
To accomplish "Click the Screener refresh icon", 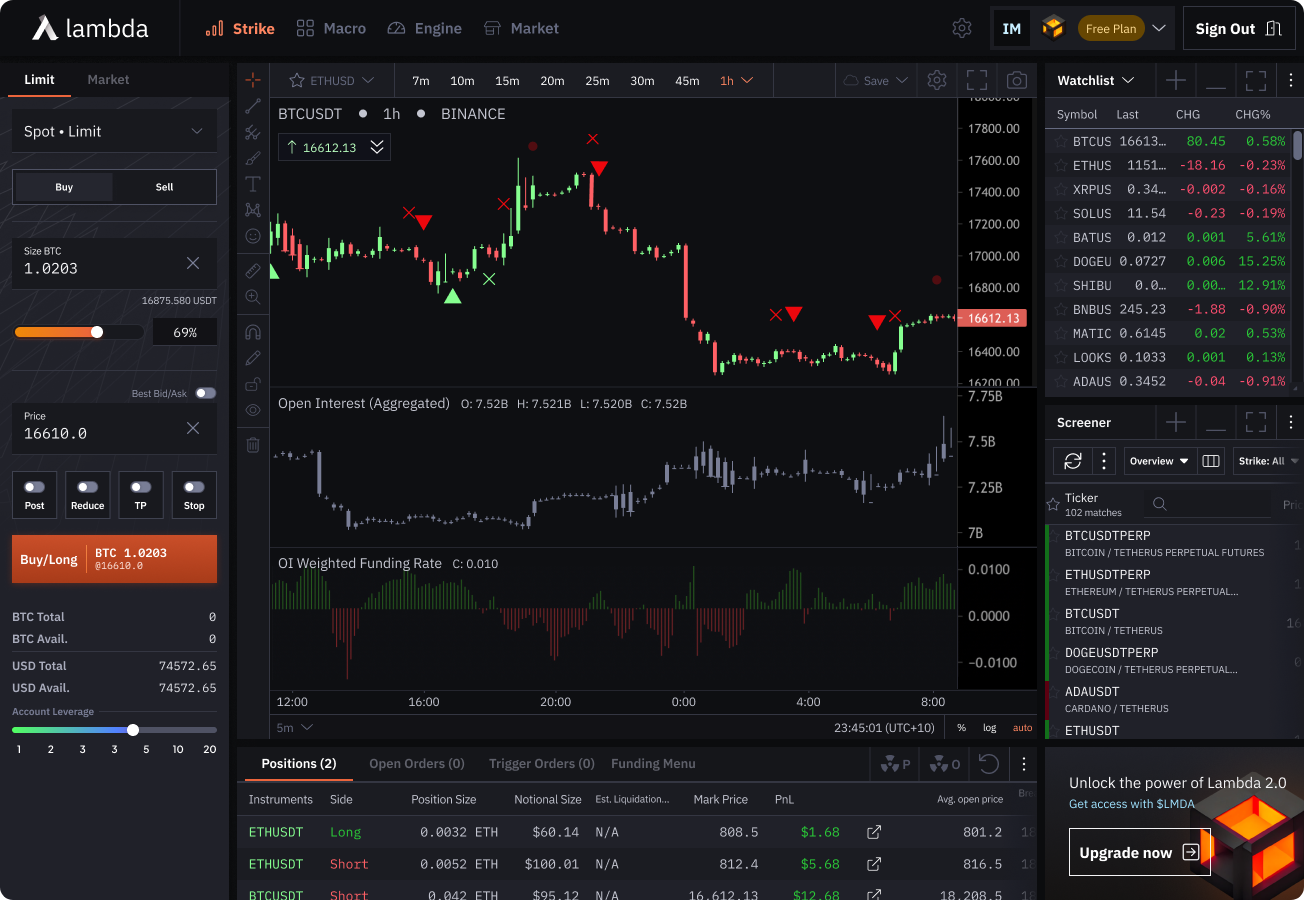I will pos(1073,461).
